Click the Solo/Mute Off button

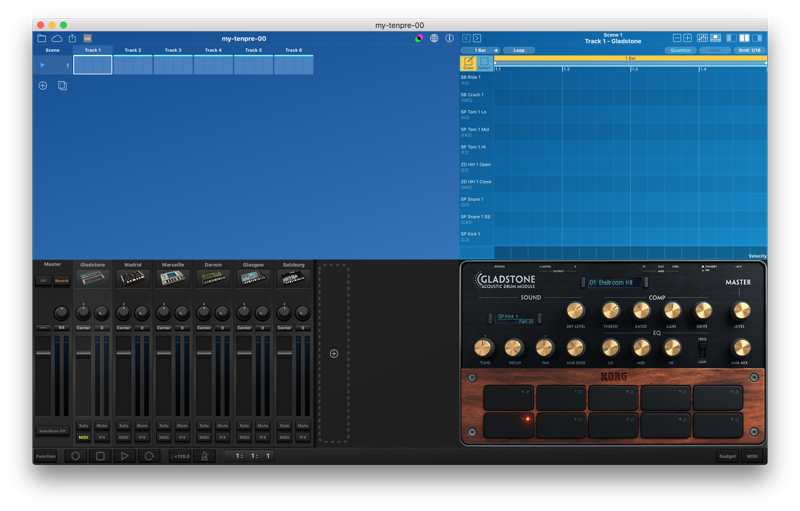click(x=53, y=431)
